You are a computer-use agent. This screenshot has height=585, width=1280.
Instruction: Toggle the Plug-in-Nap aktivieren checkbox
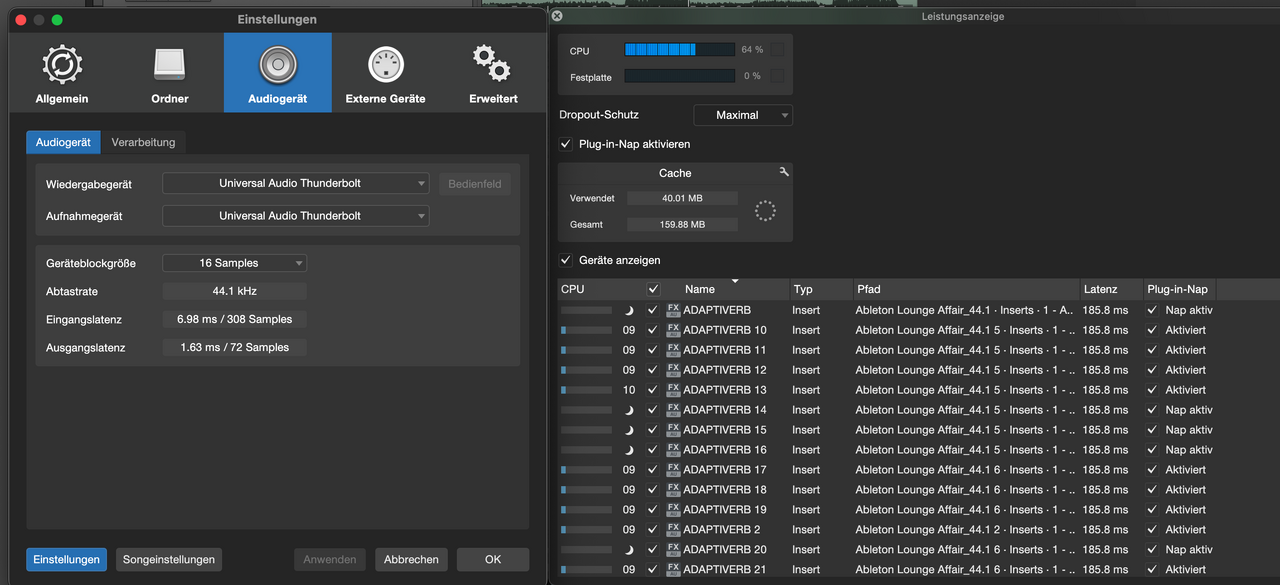pos(567,144)
